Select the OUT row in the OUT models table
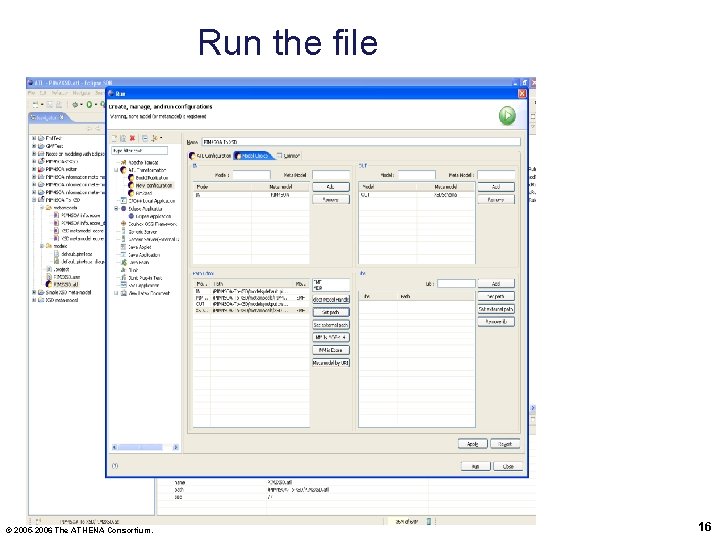The width and height of the screenshot is (720, 540). click(x=416, y=195)
